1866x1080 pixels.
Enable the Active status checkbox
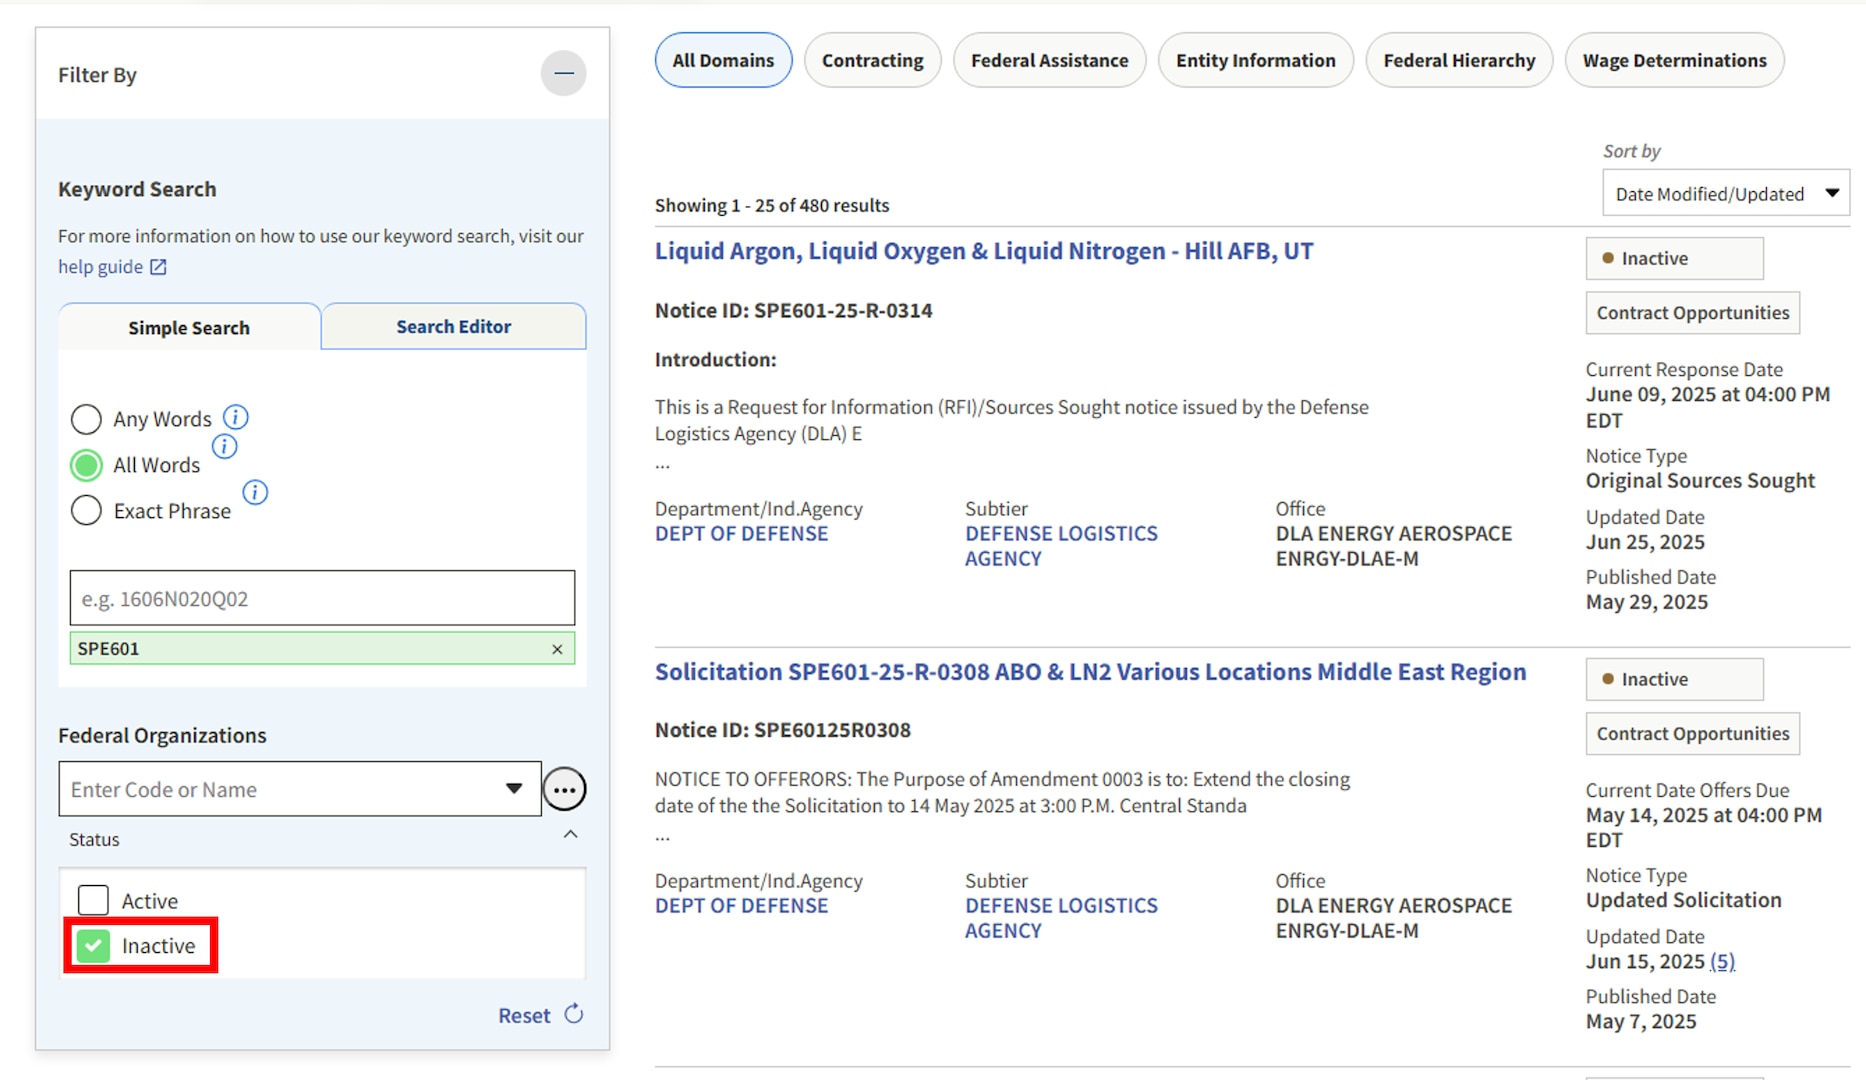pyautogui.click(x=92, y=899)
